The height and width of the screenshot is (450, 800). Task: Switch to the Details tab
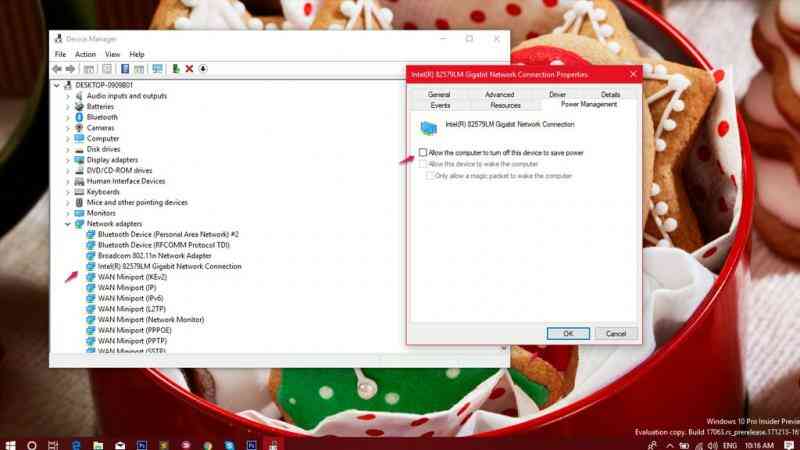(610, 94)
